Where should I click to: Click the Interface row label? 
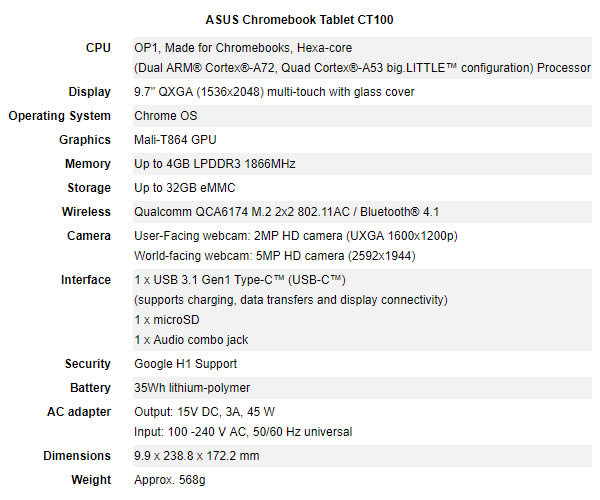click(x=85, y=280)
